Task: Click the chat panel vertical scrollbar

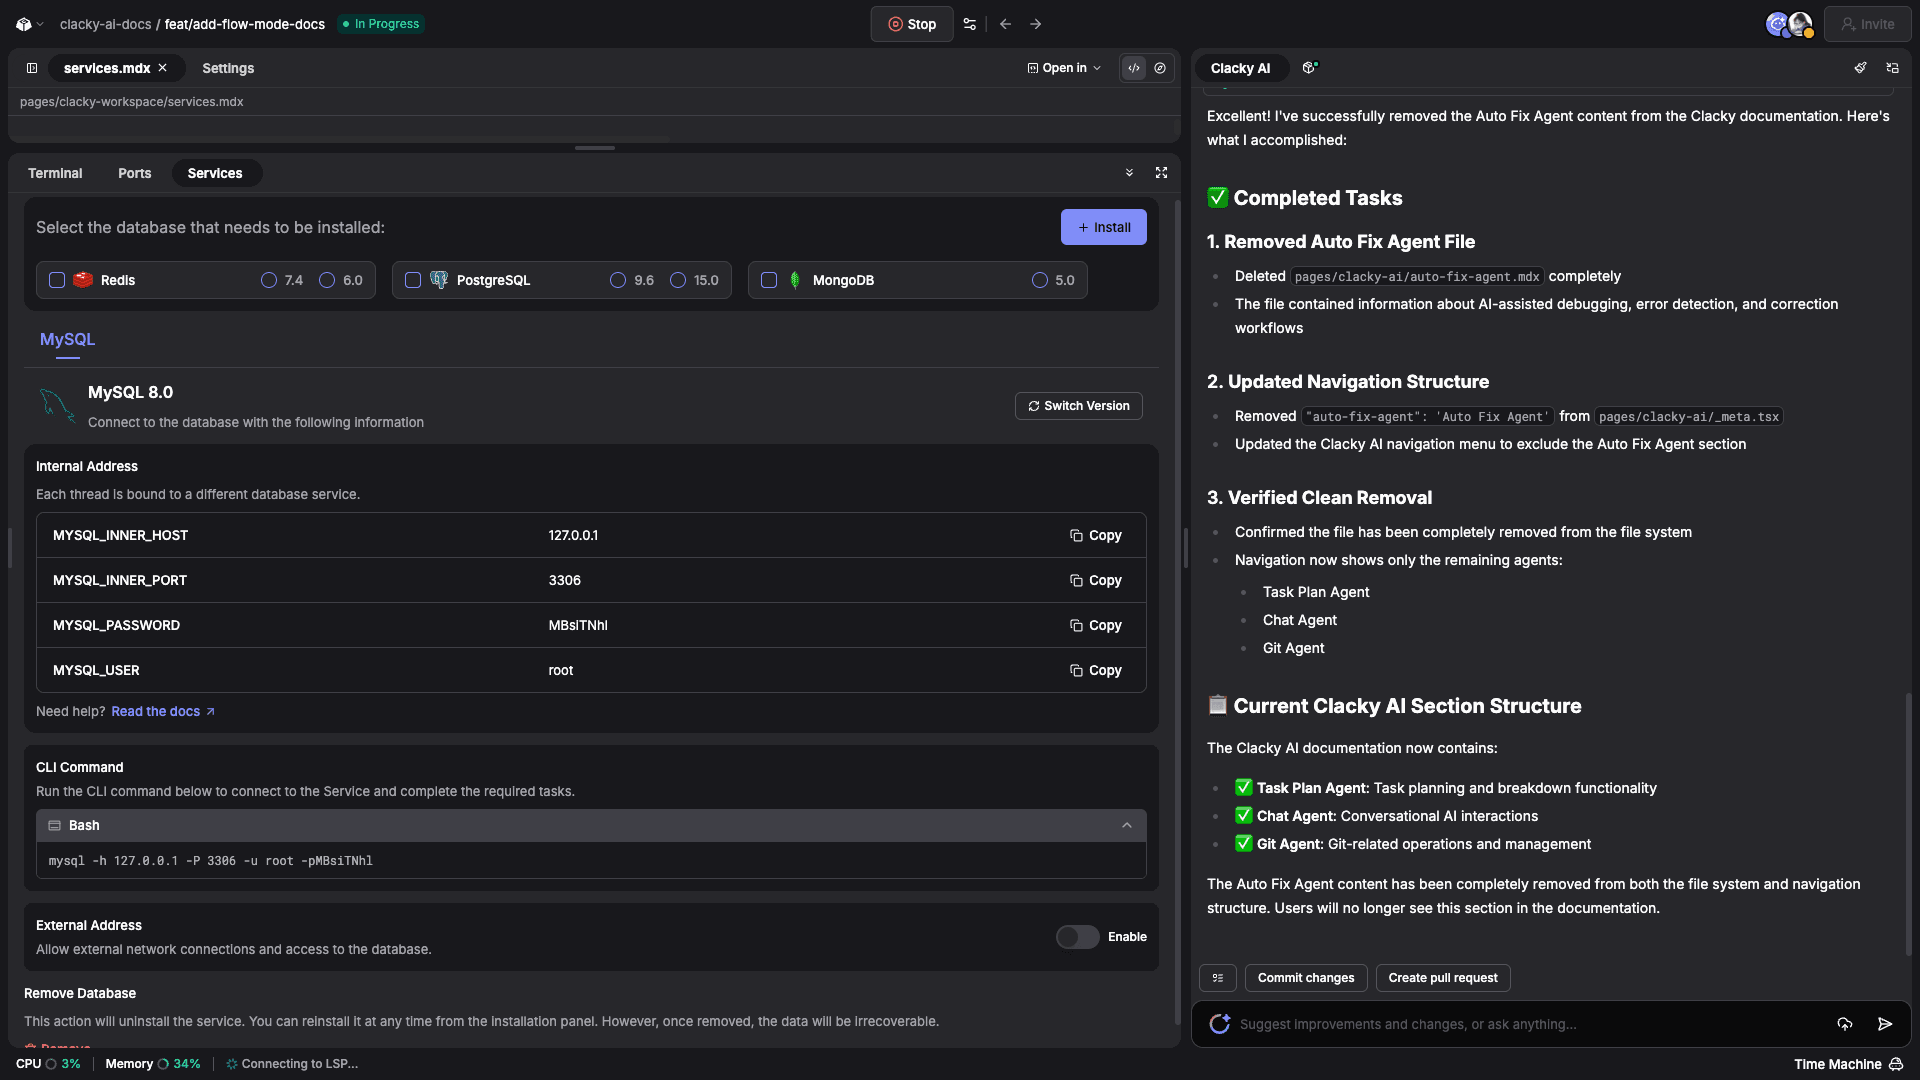Action: [x=1908, y=823]
